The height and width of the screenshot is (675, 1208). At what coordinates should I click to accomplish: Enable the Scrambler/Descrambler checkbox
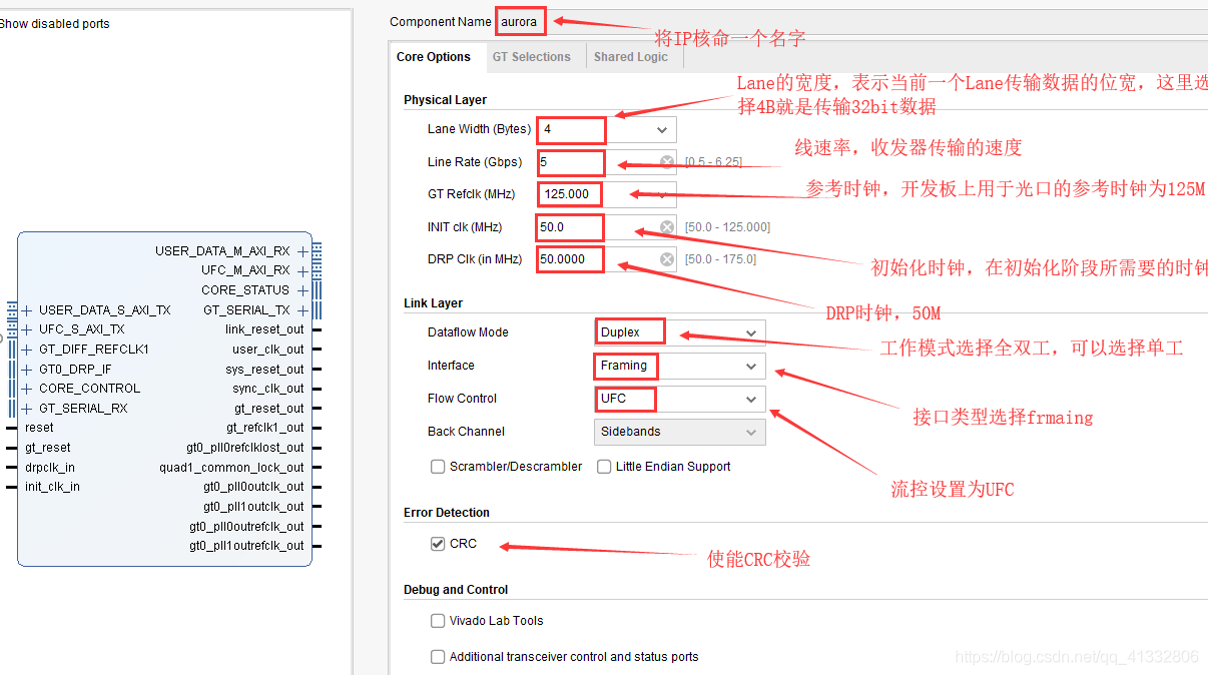tap(438, 467)
